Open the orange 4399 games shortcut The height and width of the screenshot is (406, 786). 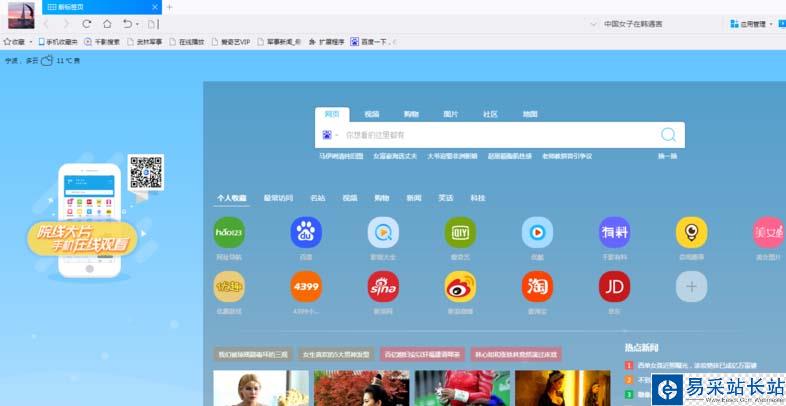pos(306,287)
